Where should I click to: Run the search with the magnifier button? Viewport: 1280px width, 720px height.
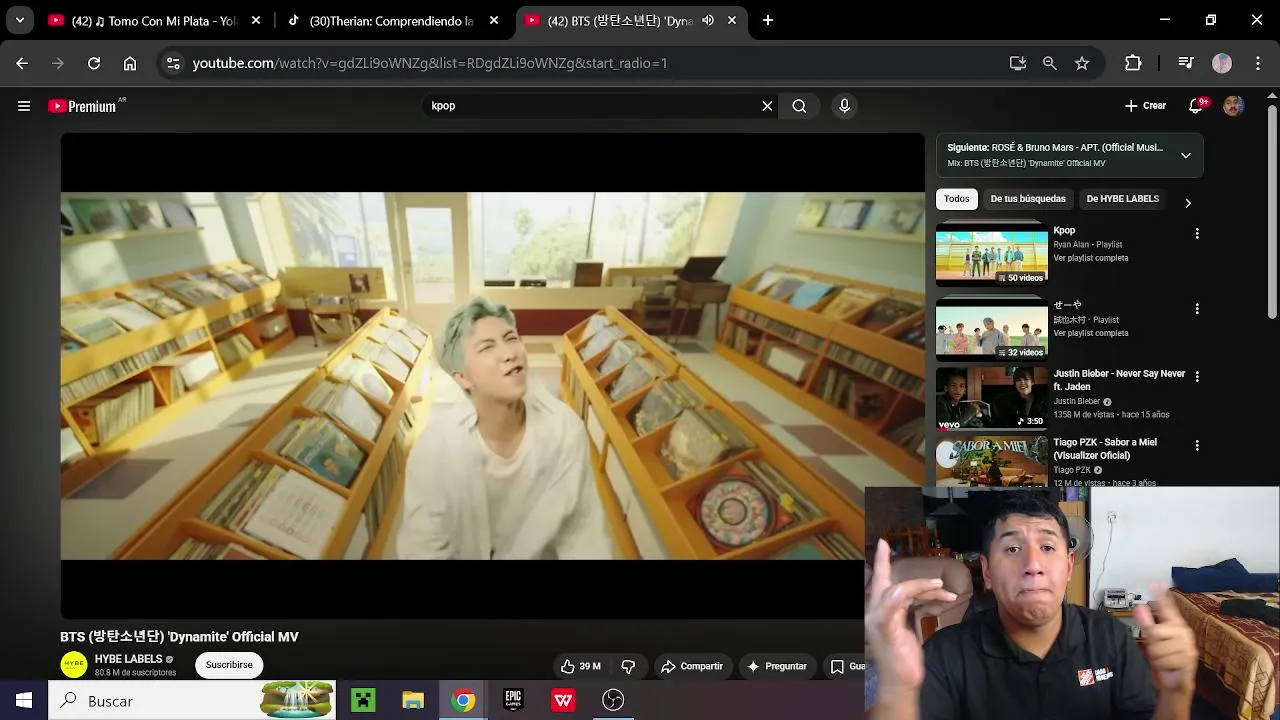click(x=799, y=106)
